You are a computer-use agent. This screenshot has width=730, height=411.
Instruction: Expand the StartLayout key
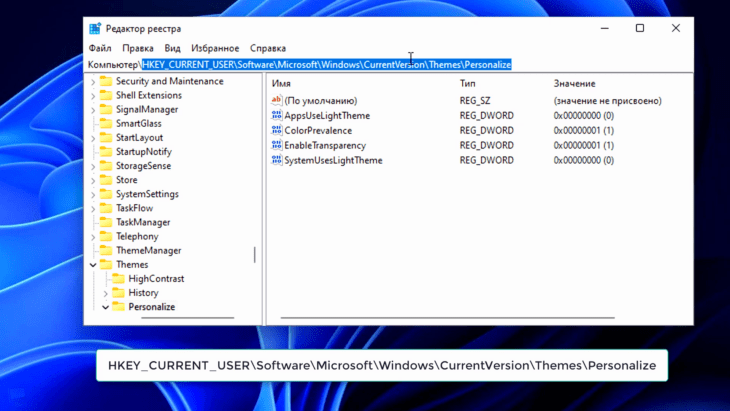(x=93, y=138)
